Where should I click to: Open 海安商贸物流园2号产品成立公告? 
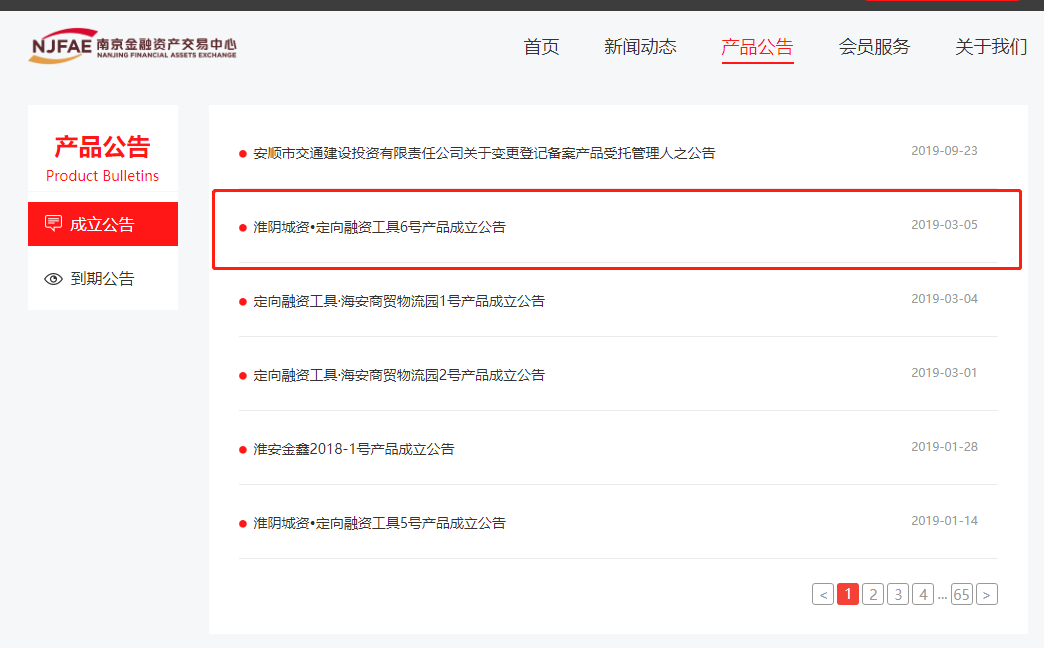tap(399, 375)
